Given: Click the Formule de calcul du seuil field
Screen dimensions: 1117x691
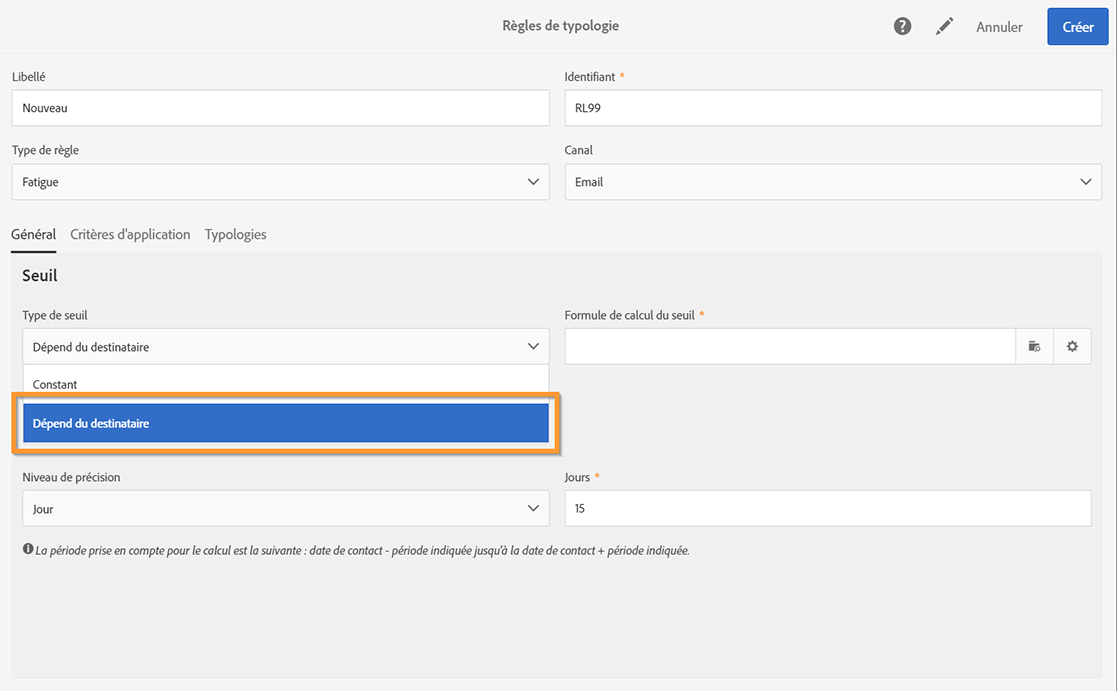Looking at the screenshot, I should coord(790,346).
